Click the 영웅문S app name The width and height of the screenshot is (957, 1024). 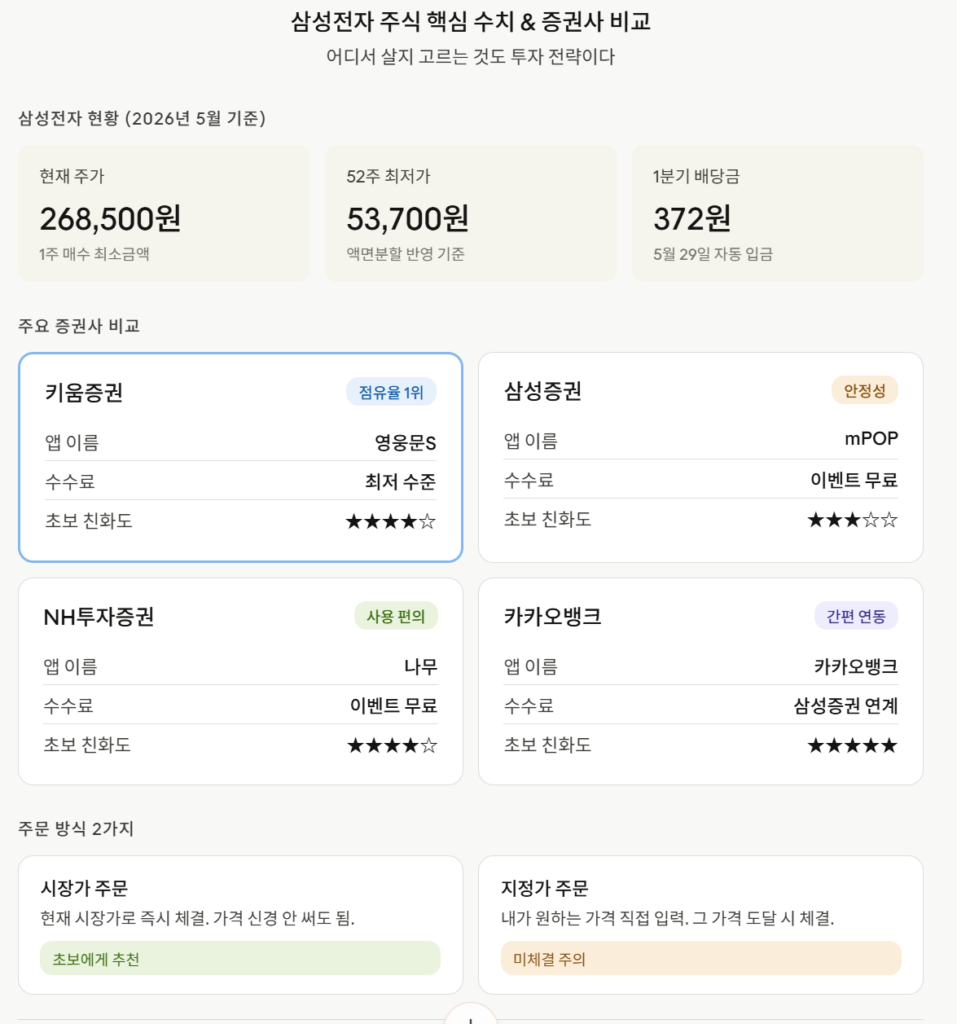405,443
